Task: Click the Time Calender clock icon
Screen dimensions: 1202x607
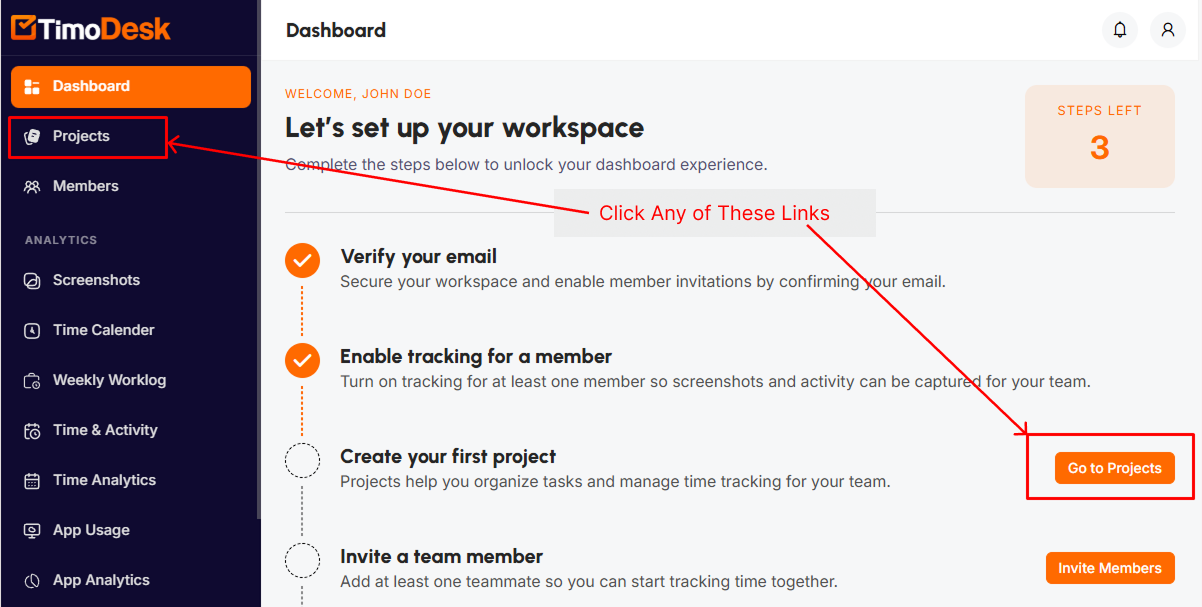Action: point(32,331)
